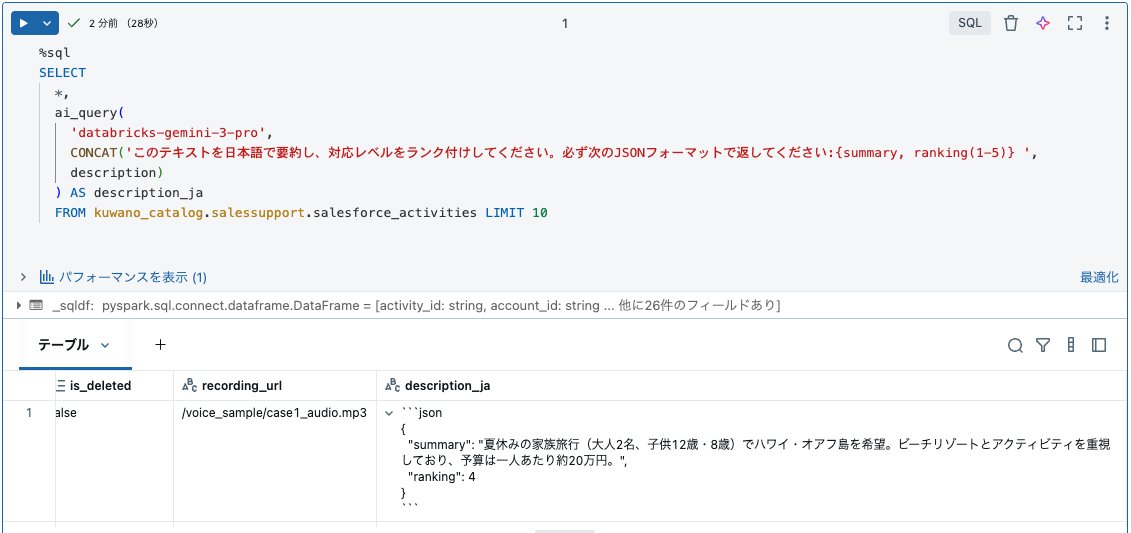Open the AI assistant sparkle icon

1043,23
